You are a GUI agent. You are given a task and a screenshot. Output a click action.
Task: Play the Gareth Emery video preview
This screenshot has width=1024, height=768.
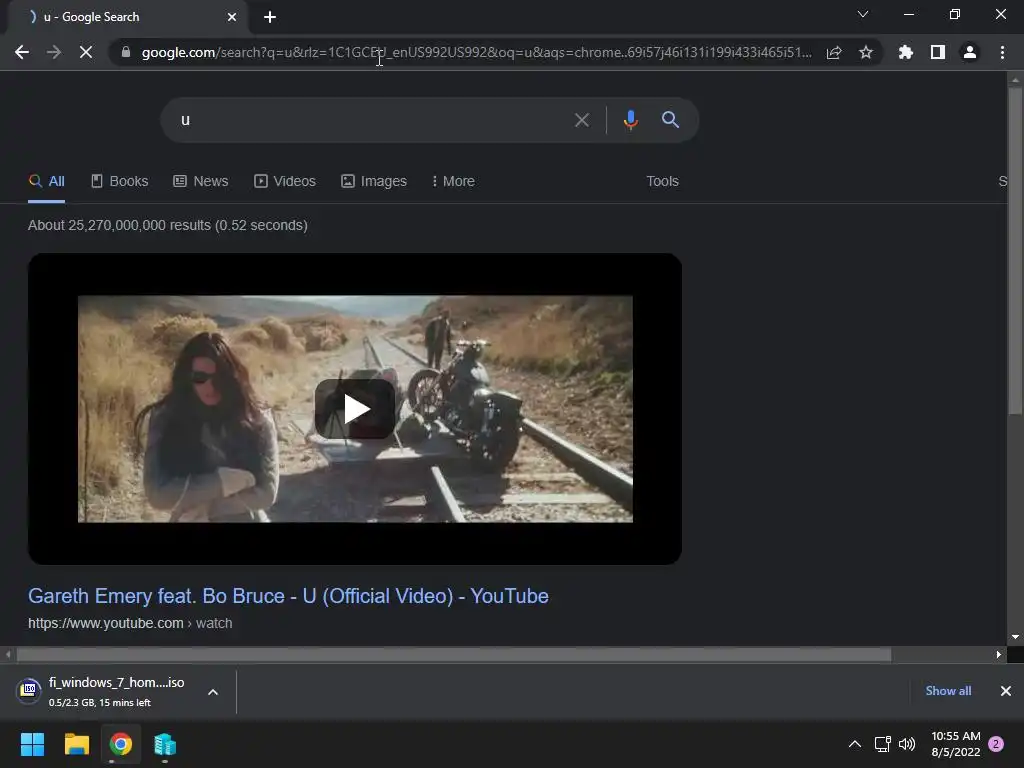355,409
